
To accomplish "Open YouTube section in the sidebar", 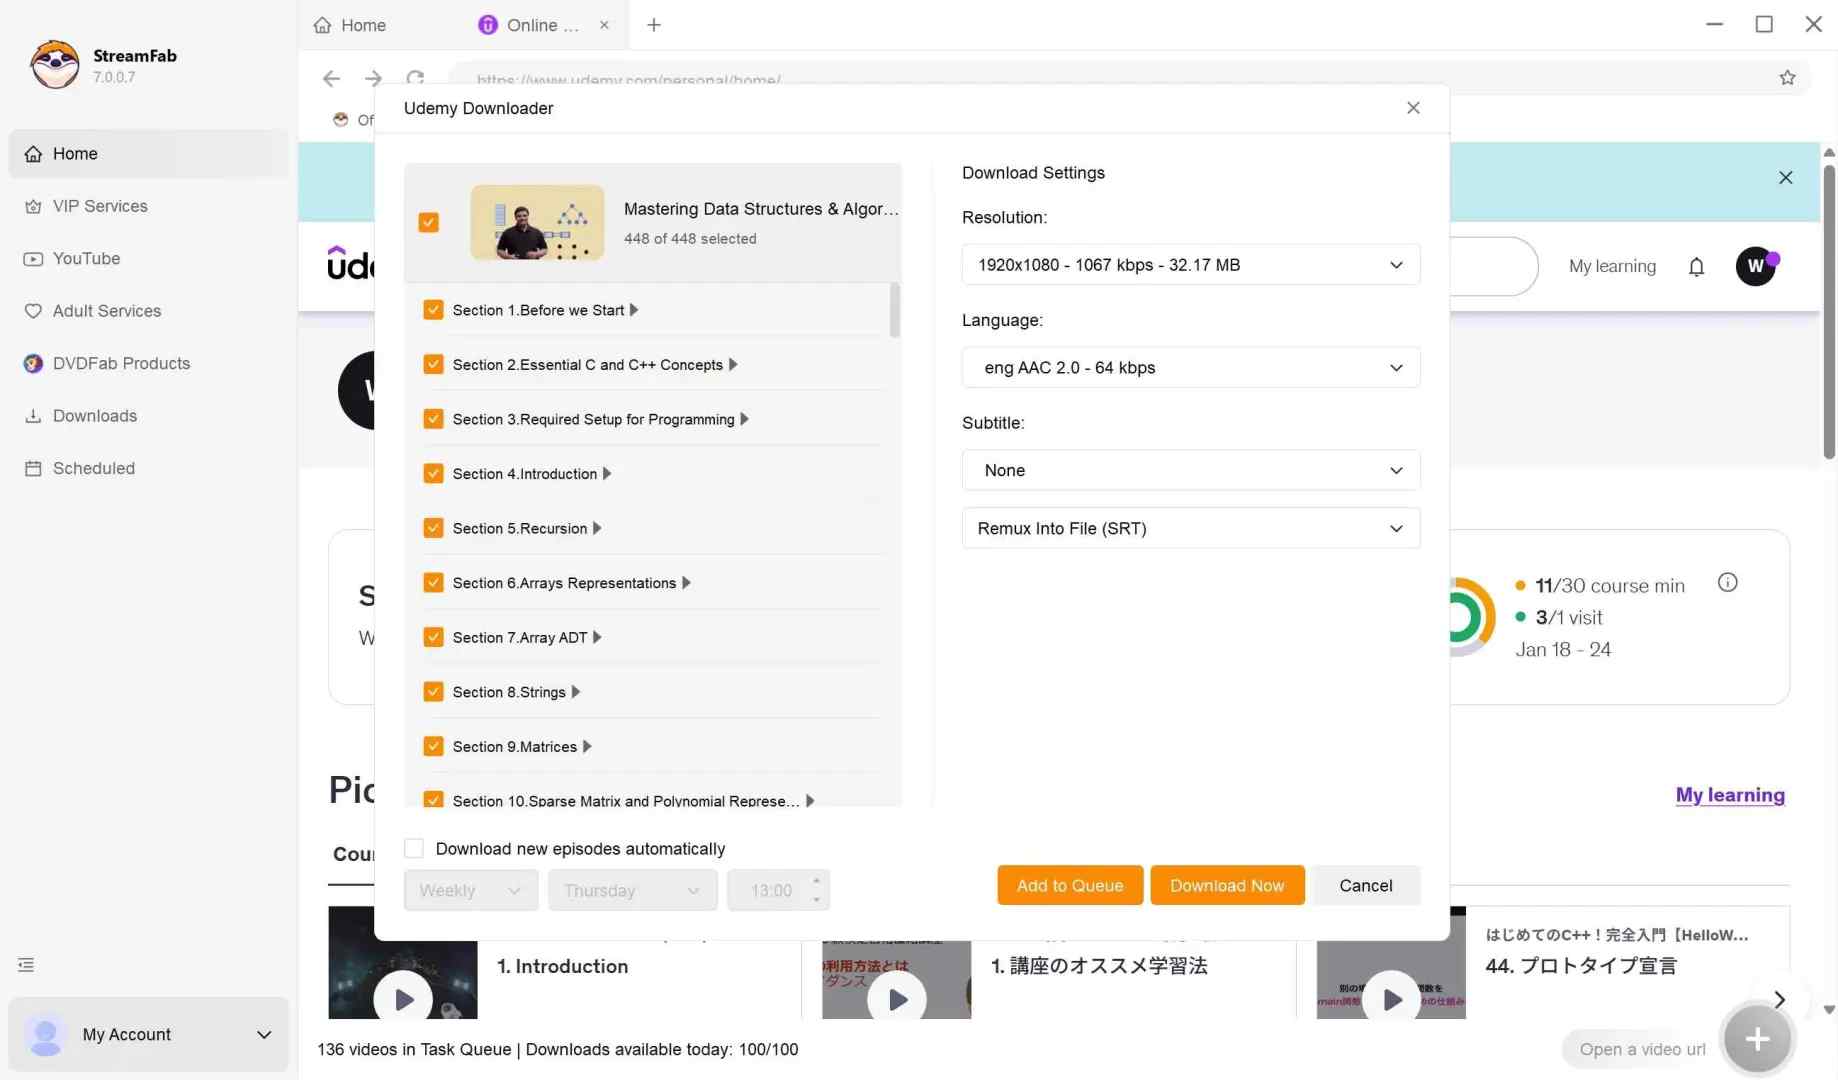I will pos(86,258).
